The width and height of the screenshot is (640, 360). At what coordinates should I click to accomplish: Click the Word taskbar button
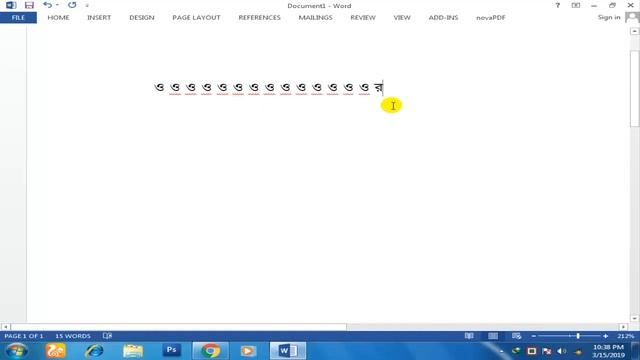pyautogui.click(x=288, y=351)
